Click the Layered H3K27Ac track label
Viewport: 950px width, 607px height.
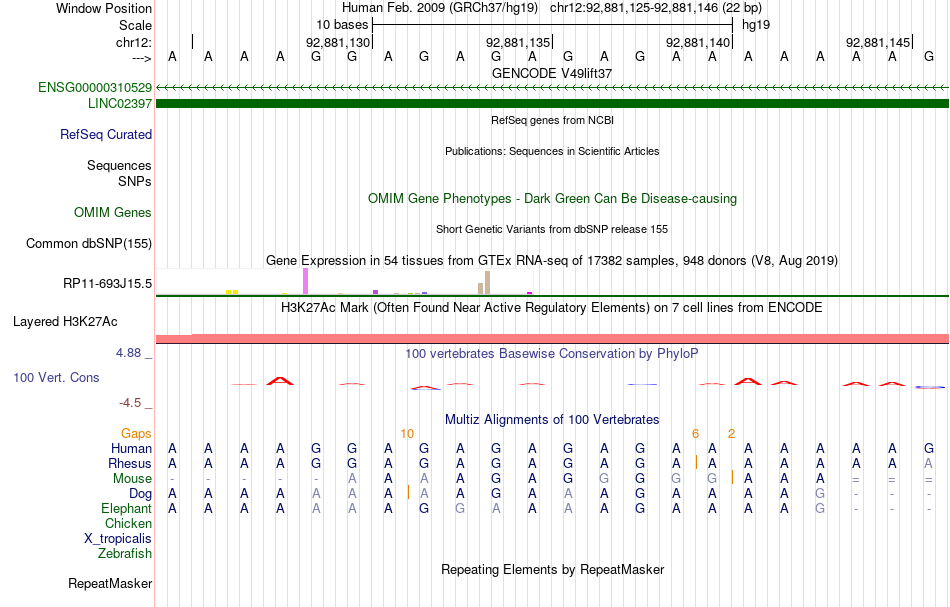pos(65,322)
